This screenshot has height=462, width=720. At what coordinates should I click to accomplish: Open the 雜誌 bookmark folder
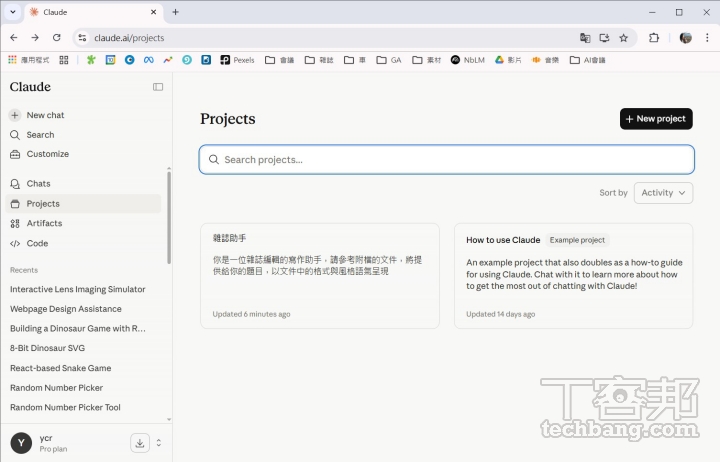(319, 60)
